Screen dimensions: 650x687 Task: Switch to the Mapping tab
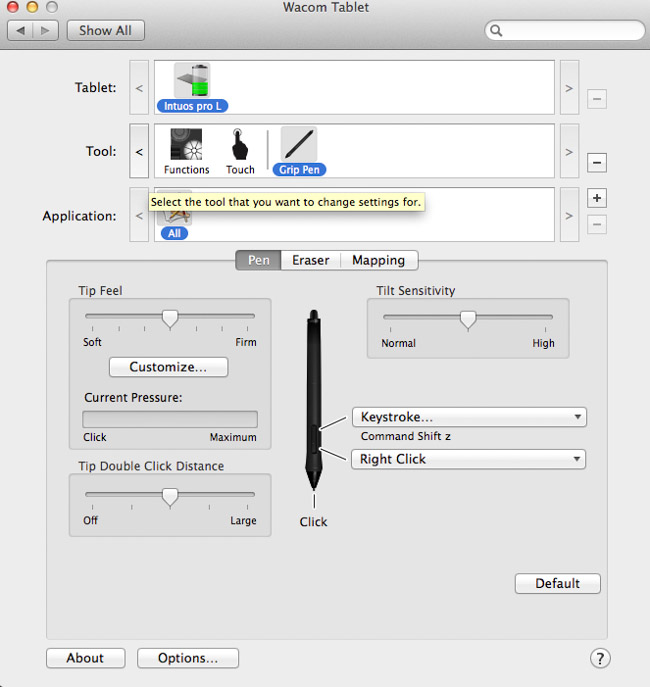(x=379, y=260)
